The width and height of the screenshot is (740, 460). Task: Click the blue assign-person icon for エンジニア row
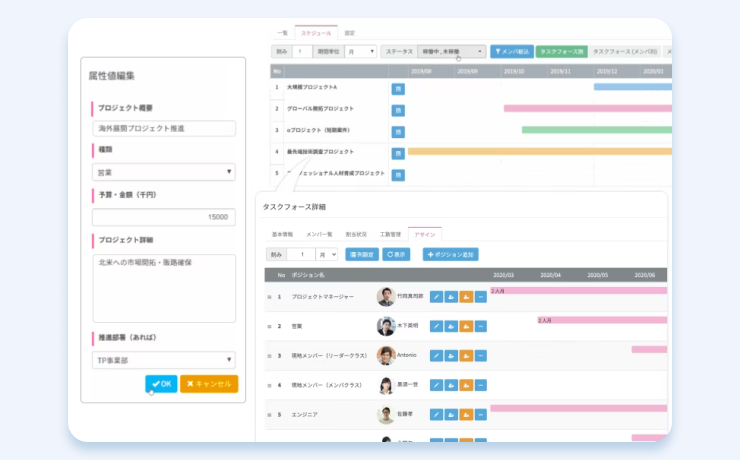tap(451, 414)
